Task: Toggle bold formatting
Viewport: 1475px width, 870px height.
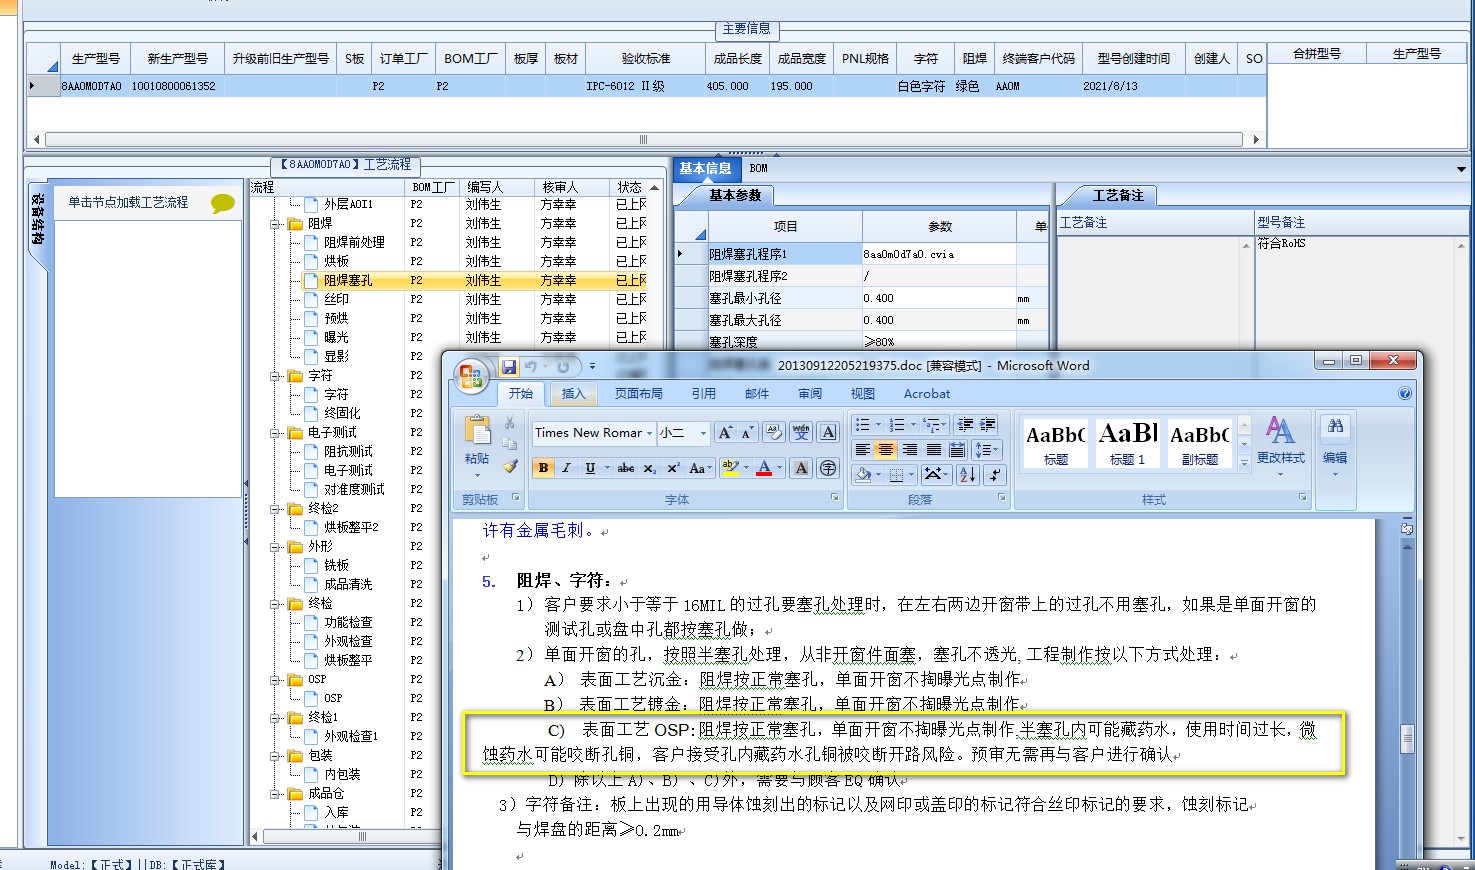Action: coord(543,467)
